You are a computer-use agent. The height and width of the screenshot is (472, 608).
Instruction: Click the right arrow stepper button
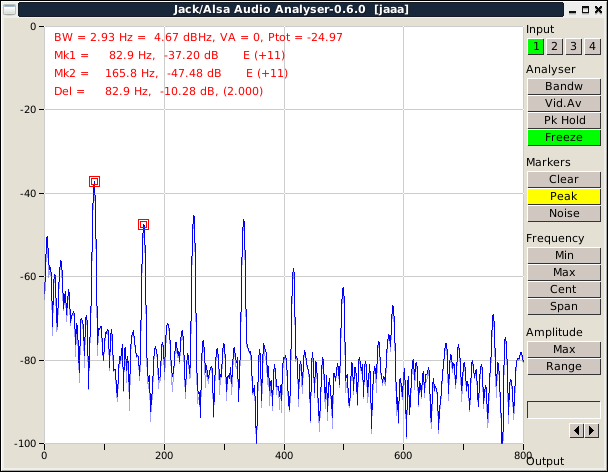tap(590, 430)
